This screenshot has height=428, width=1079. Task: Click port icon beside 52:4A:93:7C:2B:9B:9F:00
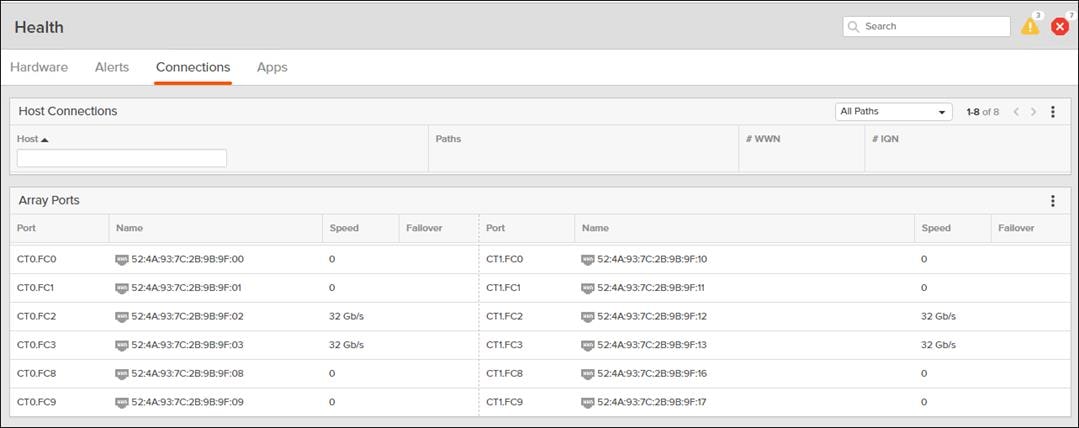tap(122, 259)
